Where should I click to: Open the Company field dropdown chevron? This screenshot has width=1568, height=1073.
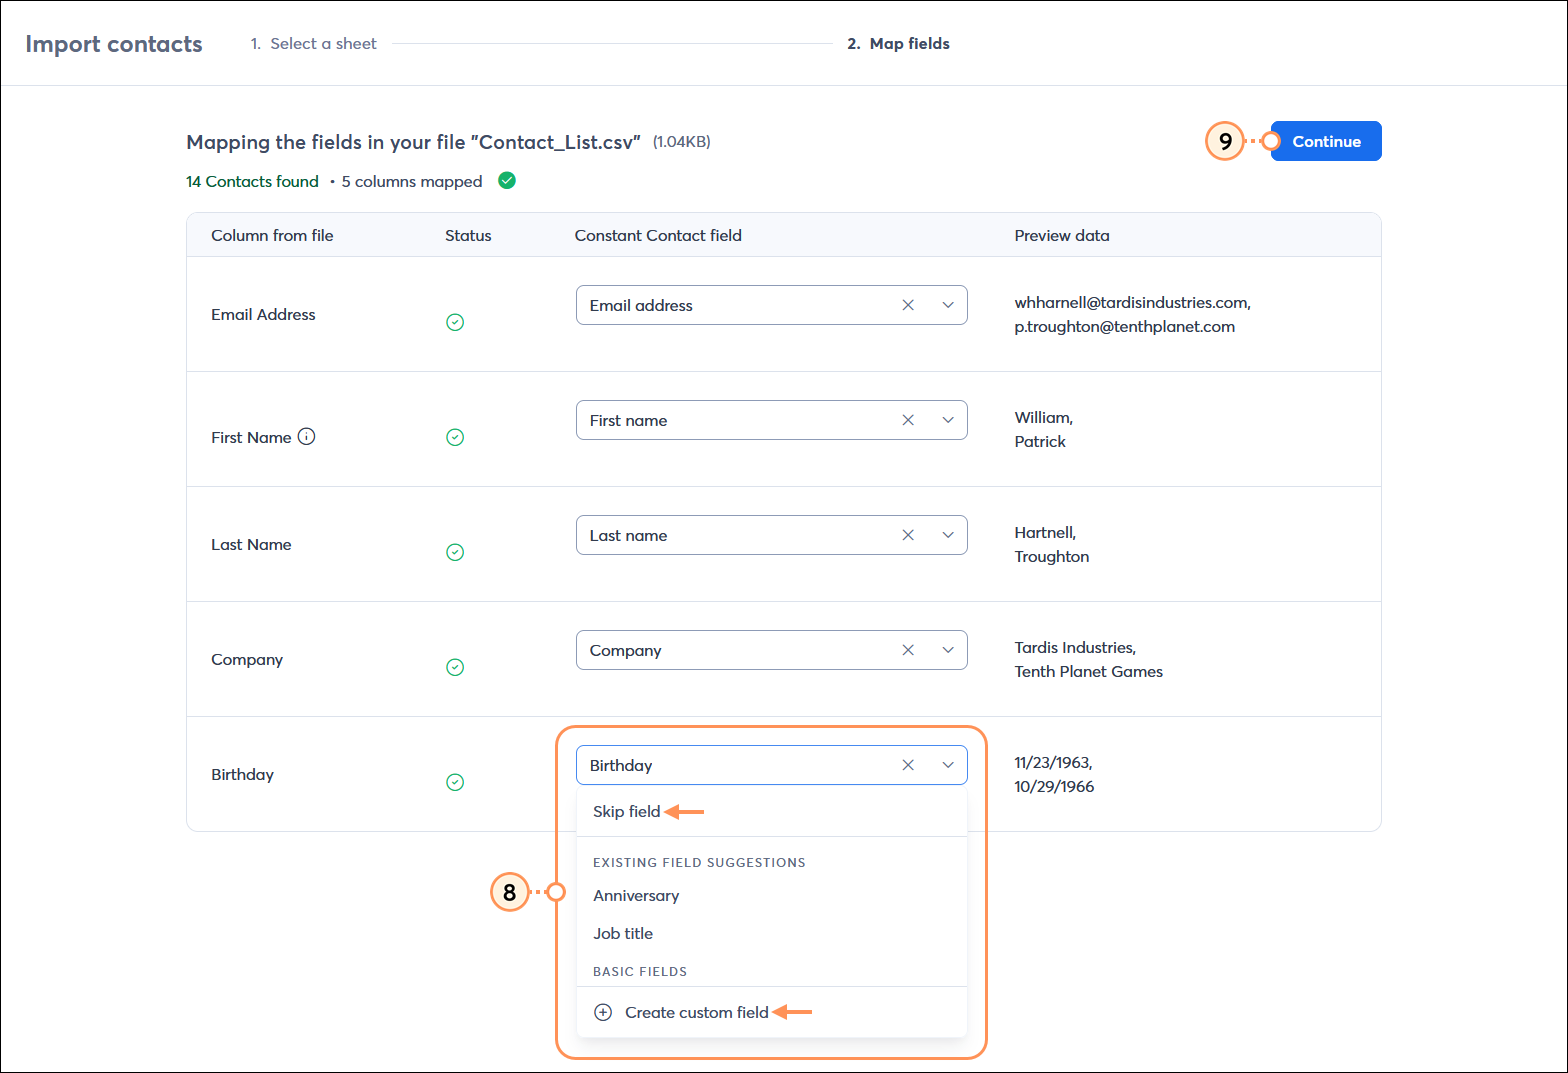tap(948, 650)
